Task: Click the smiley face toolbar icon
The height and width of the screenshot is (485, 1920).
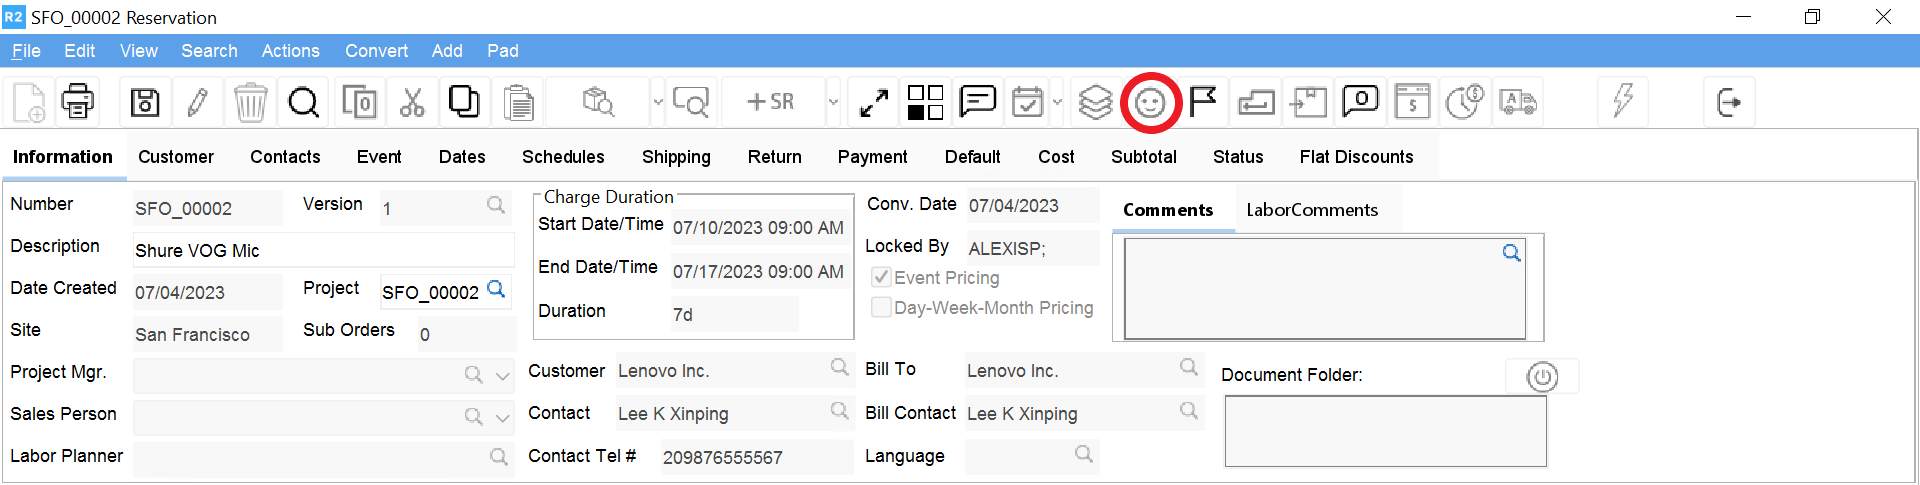Action: click(x=1150, y=102)
